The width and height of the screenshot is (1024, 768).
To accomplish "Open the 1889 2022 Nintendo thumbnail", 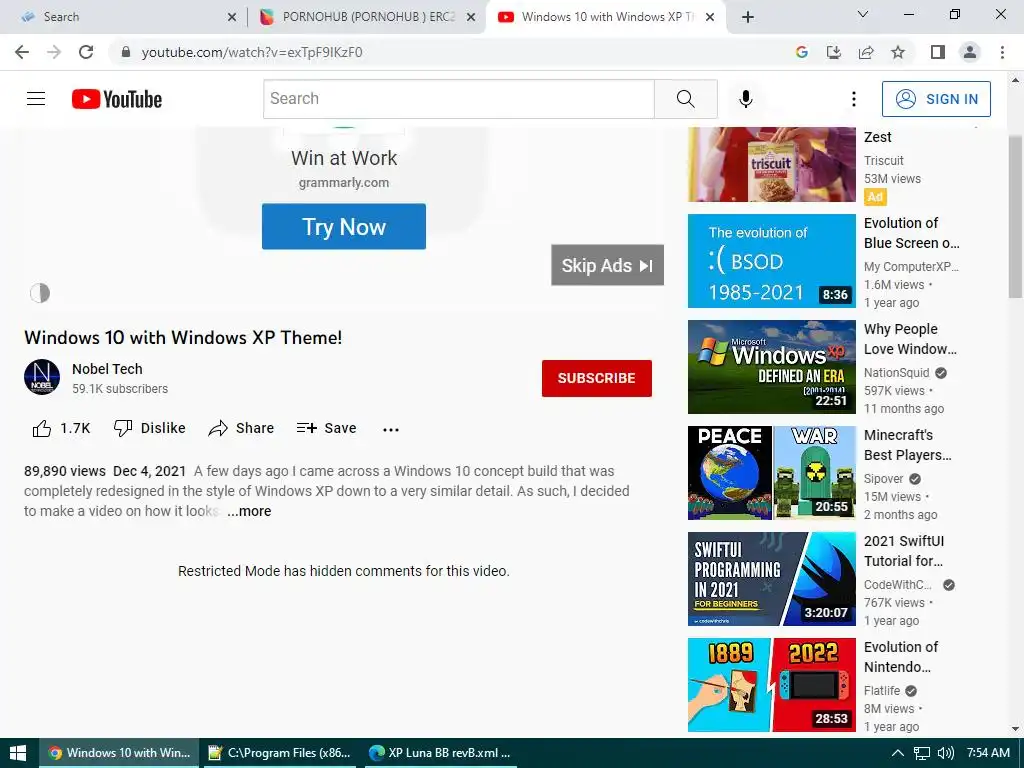I will tap(771, 685).
